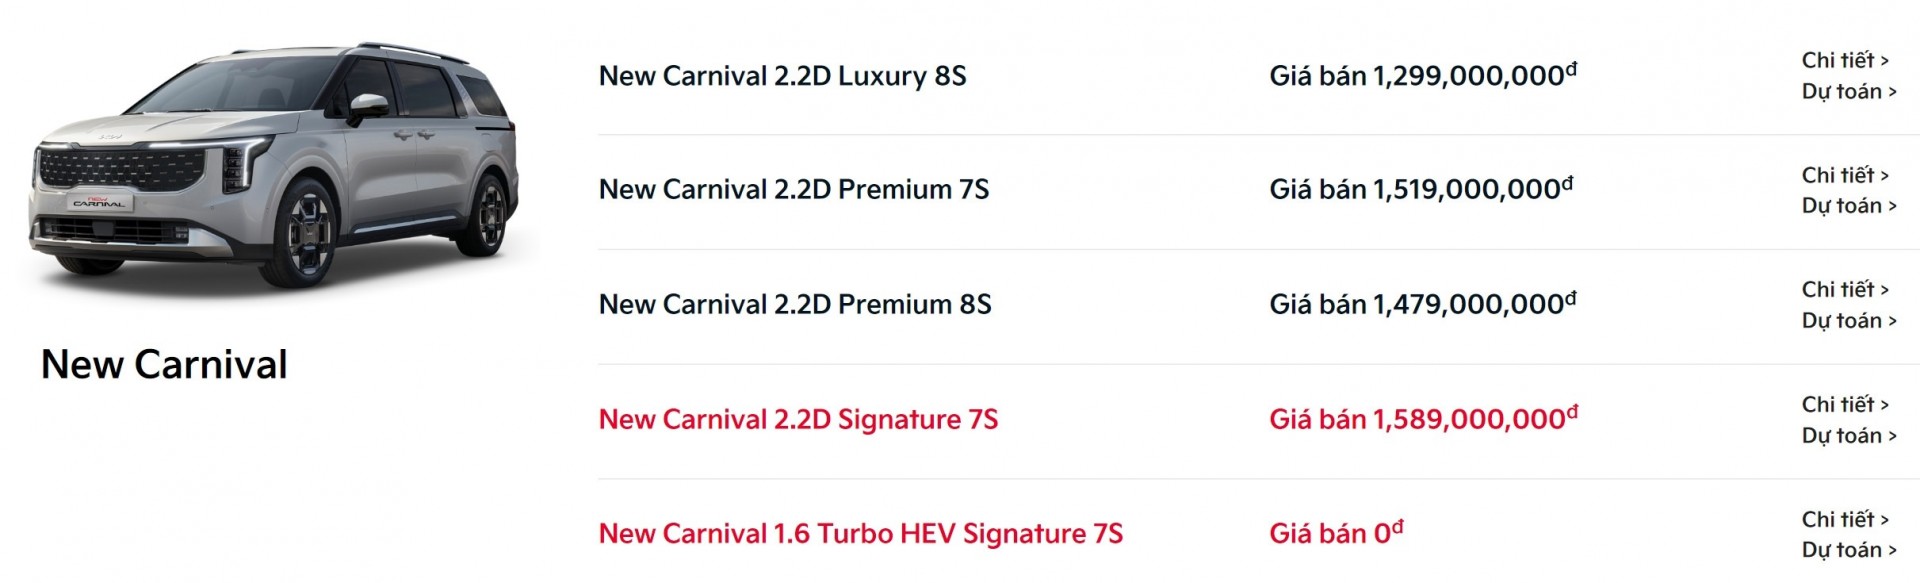
Task: Select New Carnival 2.2D Signature 7S name
Action: 798,419
